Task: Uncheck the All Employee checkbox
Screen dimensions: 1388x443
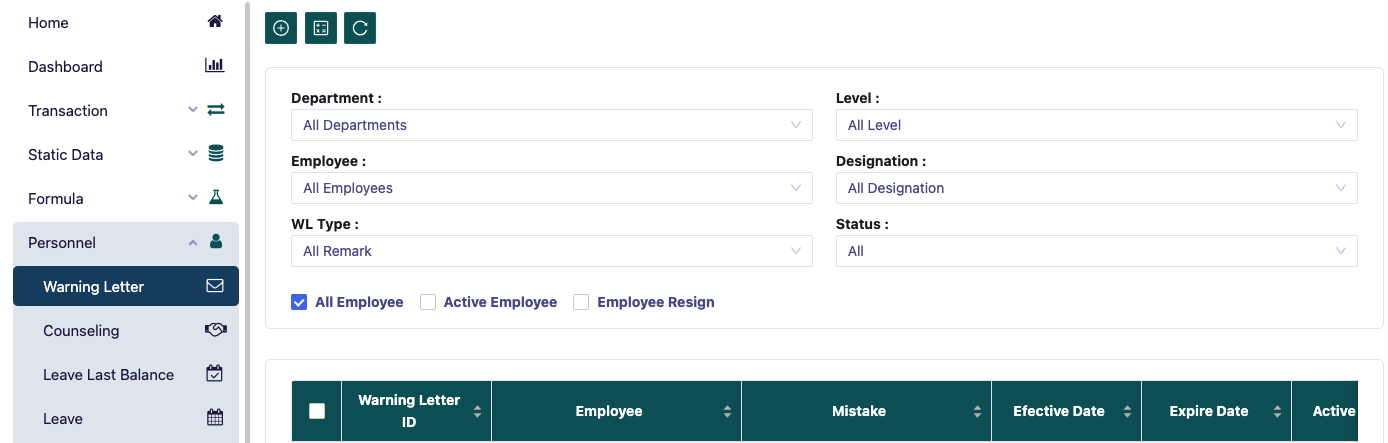Action: pos(299,302)
